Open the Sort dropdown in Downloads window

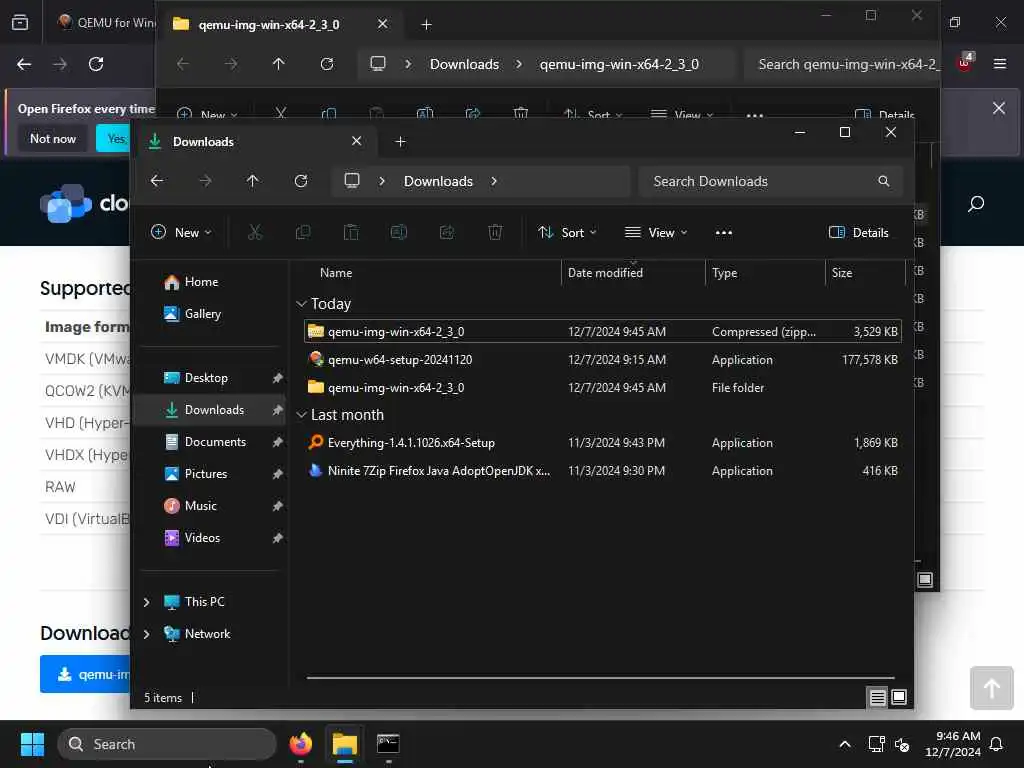click(x=567, y=232)
